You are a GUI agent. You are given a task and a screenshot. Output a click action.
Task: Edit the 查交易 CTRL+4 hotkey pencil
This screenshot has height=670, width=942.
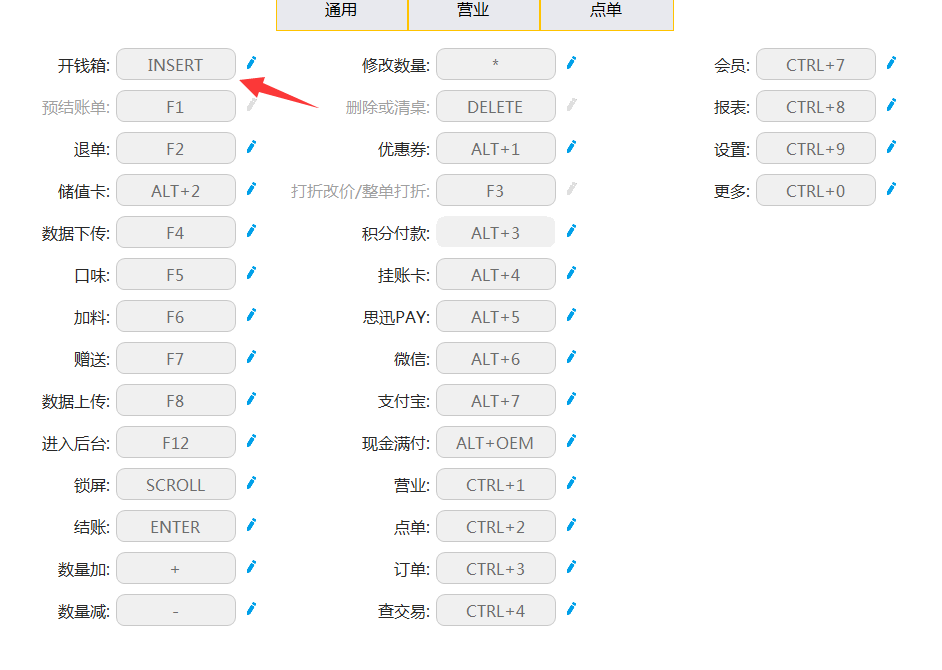click(571, 609)
